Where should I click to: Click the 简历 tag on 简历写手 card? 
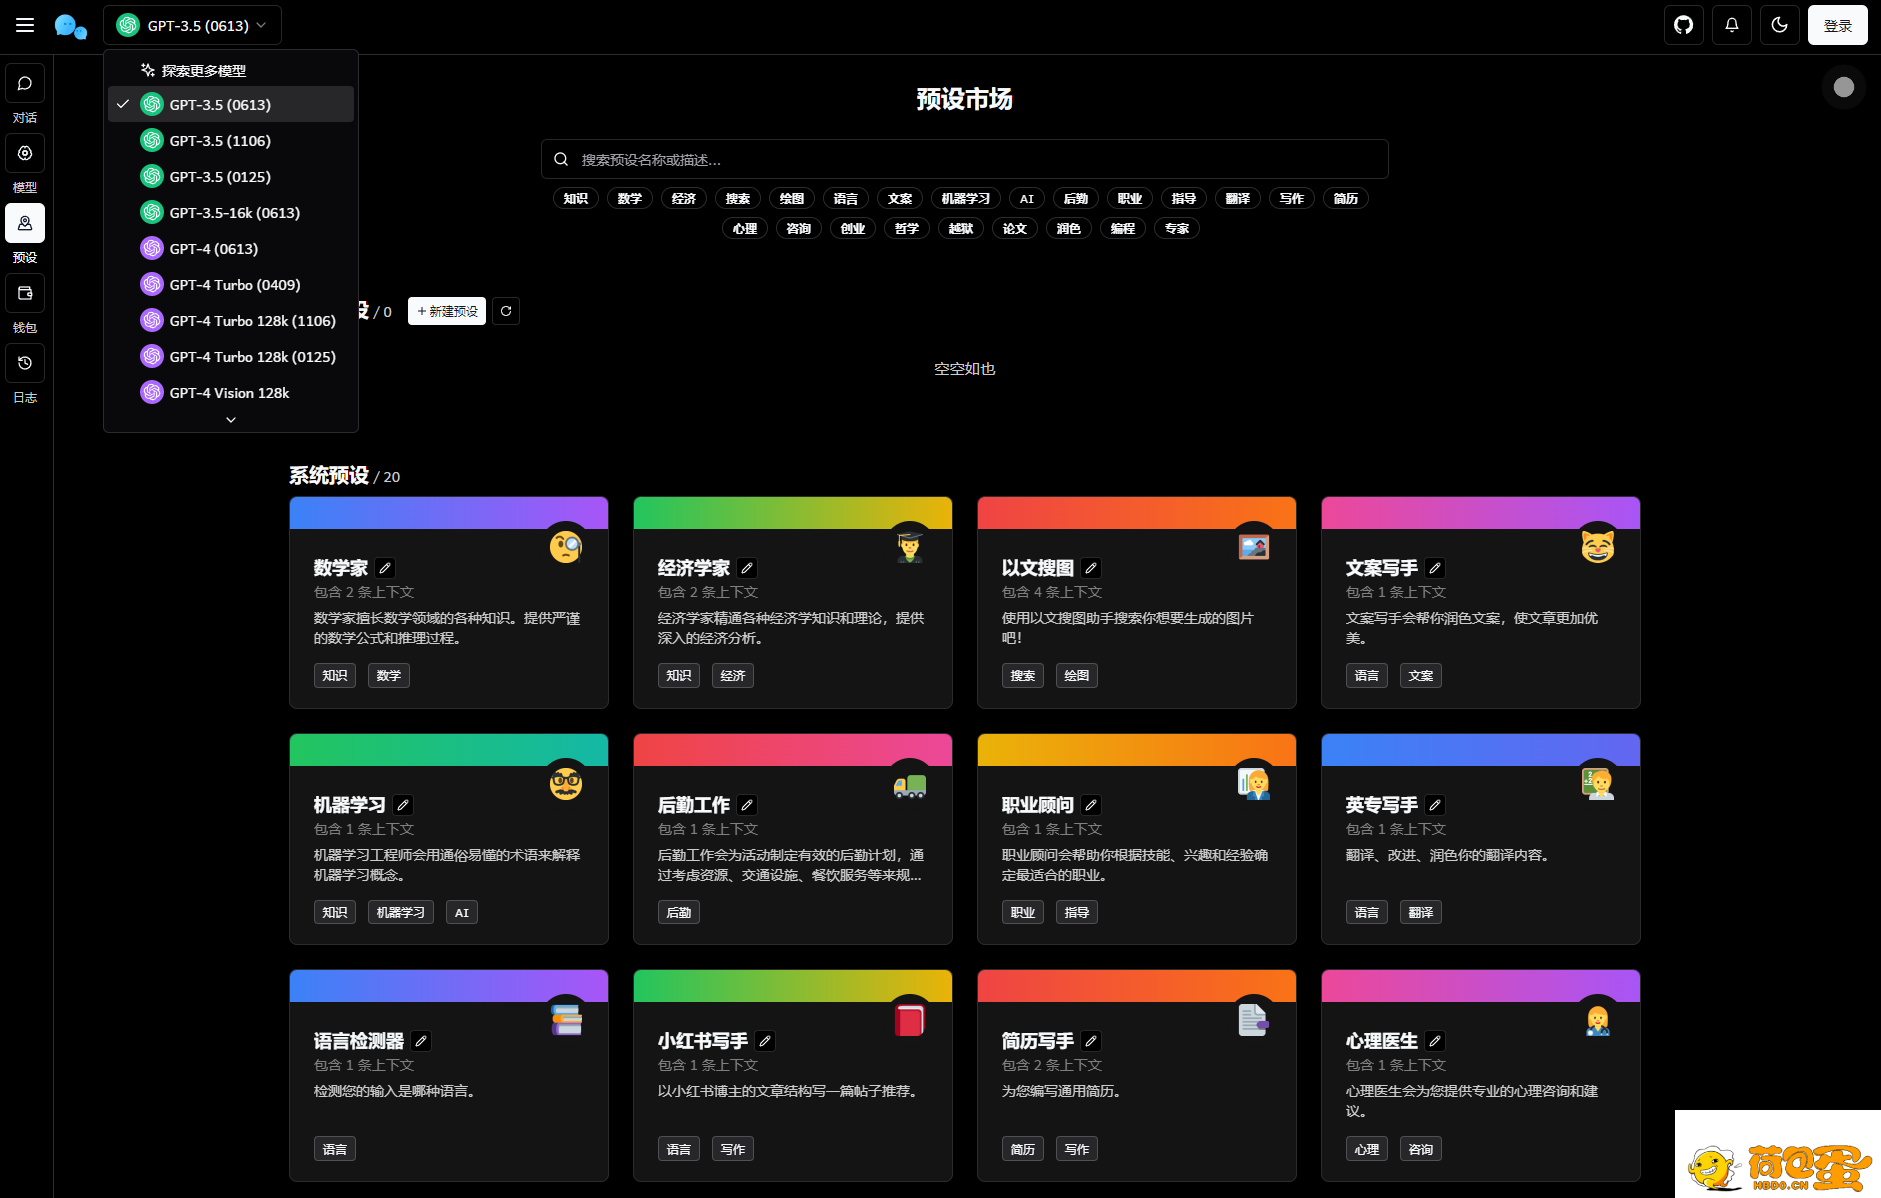(1023, 1149)
